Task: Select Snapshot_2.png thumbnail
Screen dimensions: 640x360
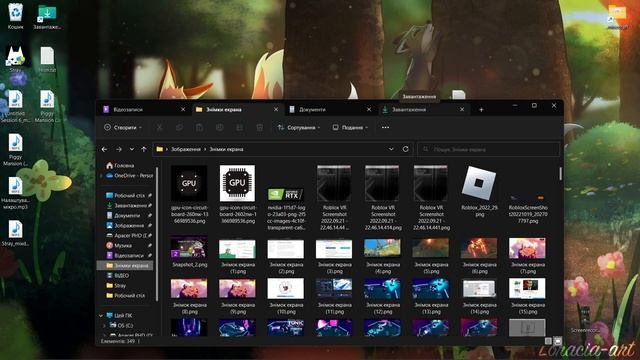Action: 189,252
